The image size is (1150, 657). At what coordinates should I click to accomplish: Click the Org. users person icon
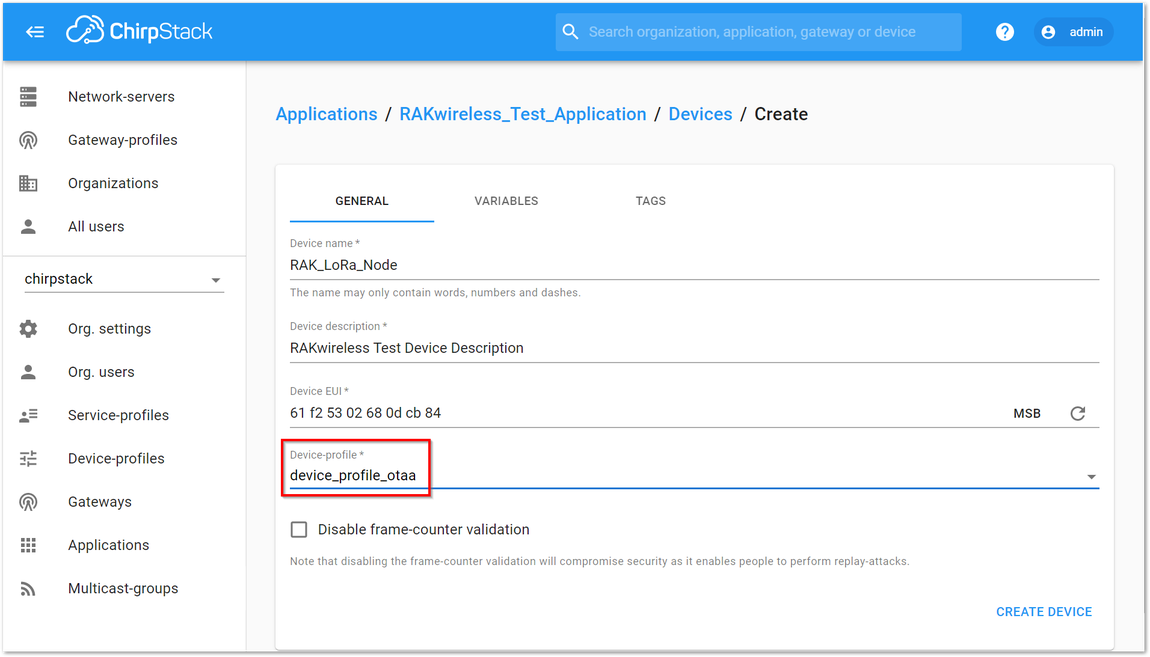(x=29, y=372)
